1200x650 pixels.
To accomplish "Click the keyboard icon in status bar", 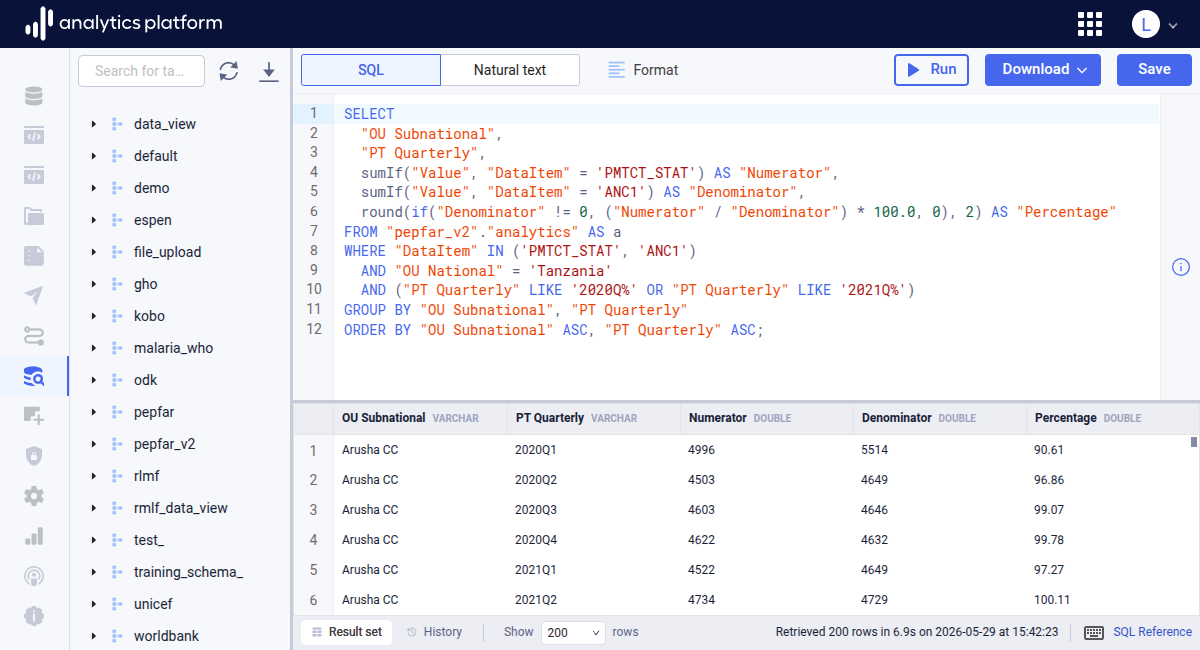I will [1094, 632].
